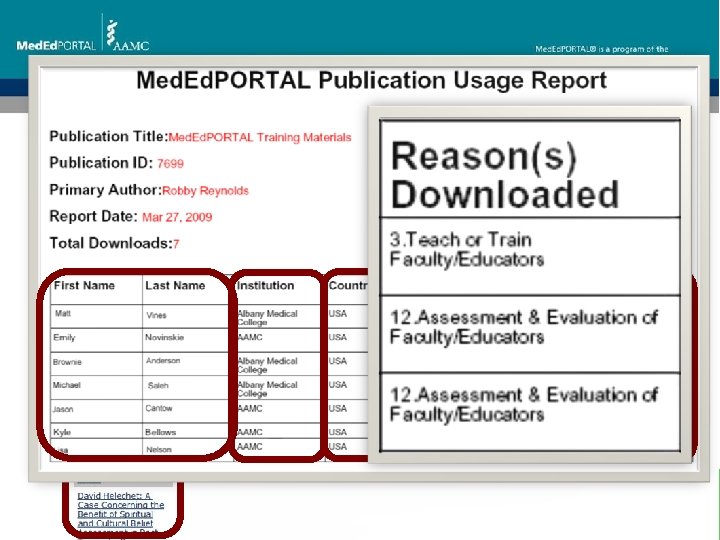Select the primary author name Robby Reynolds
720x540 pixels.
coord(205,191)
